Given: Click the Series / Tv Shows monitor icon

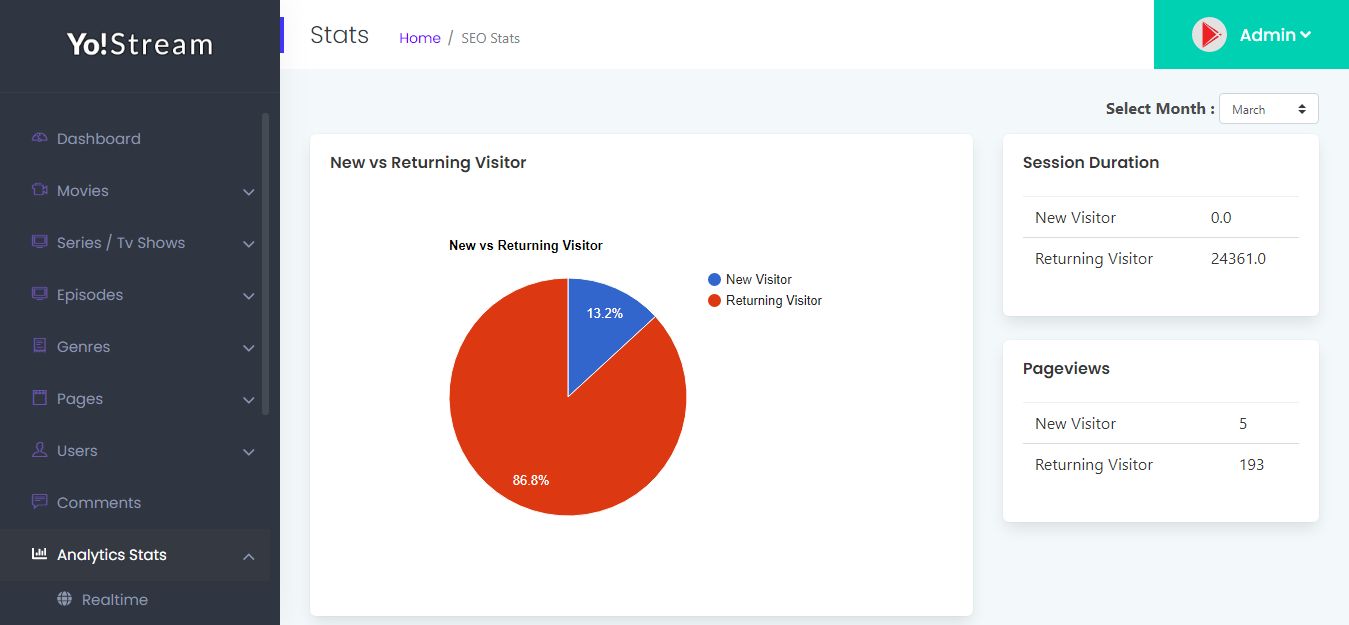Looking at the screenshot, I should (x=40, y=242).
